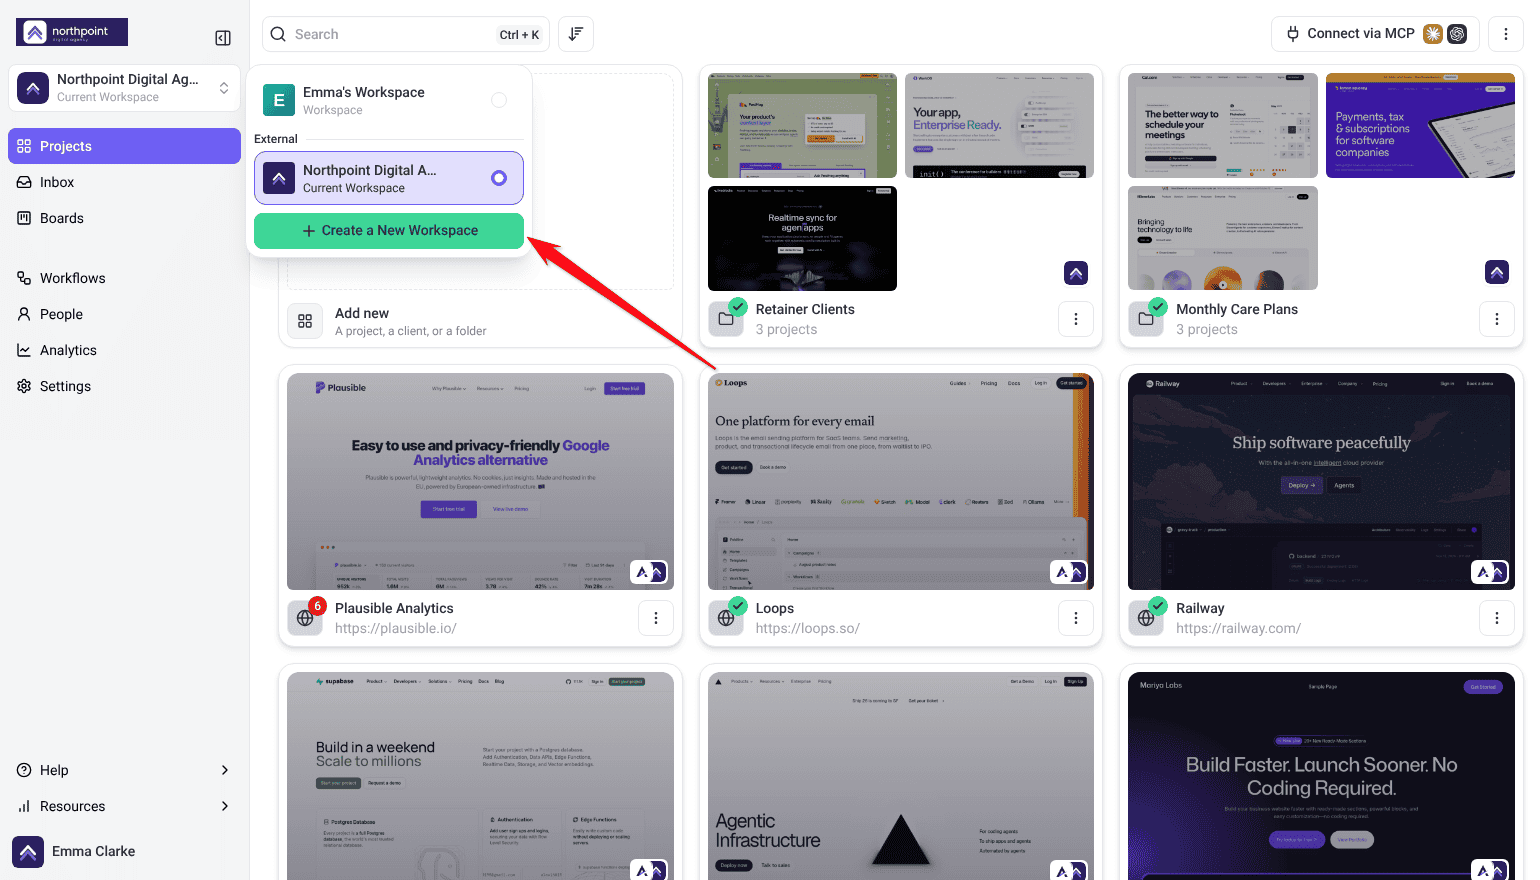
Task: Click the Northpoint Digital workspace avatar icon
Action: coord(279,178)
